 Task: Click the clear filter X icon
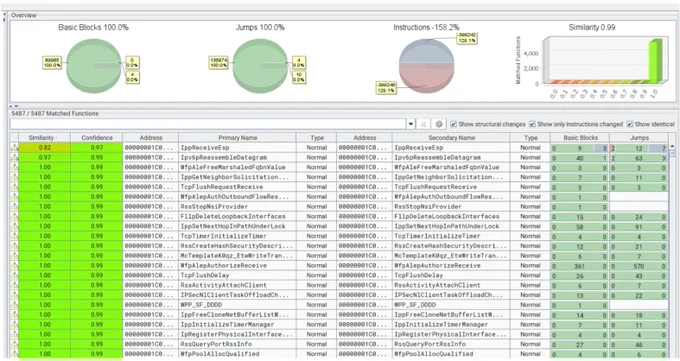(x=423, y=125)
